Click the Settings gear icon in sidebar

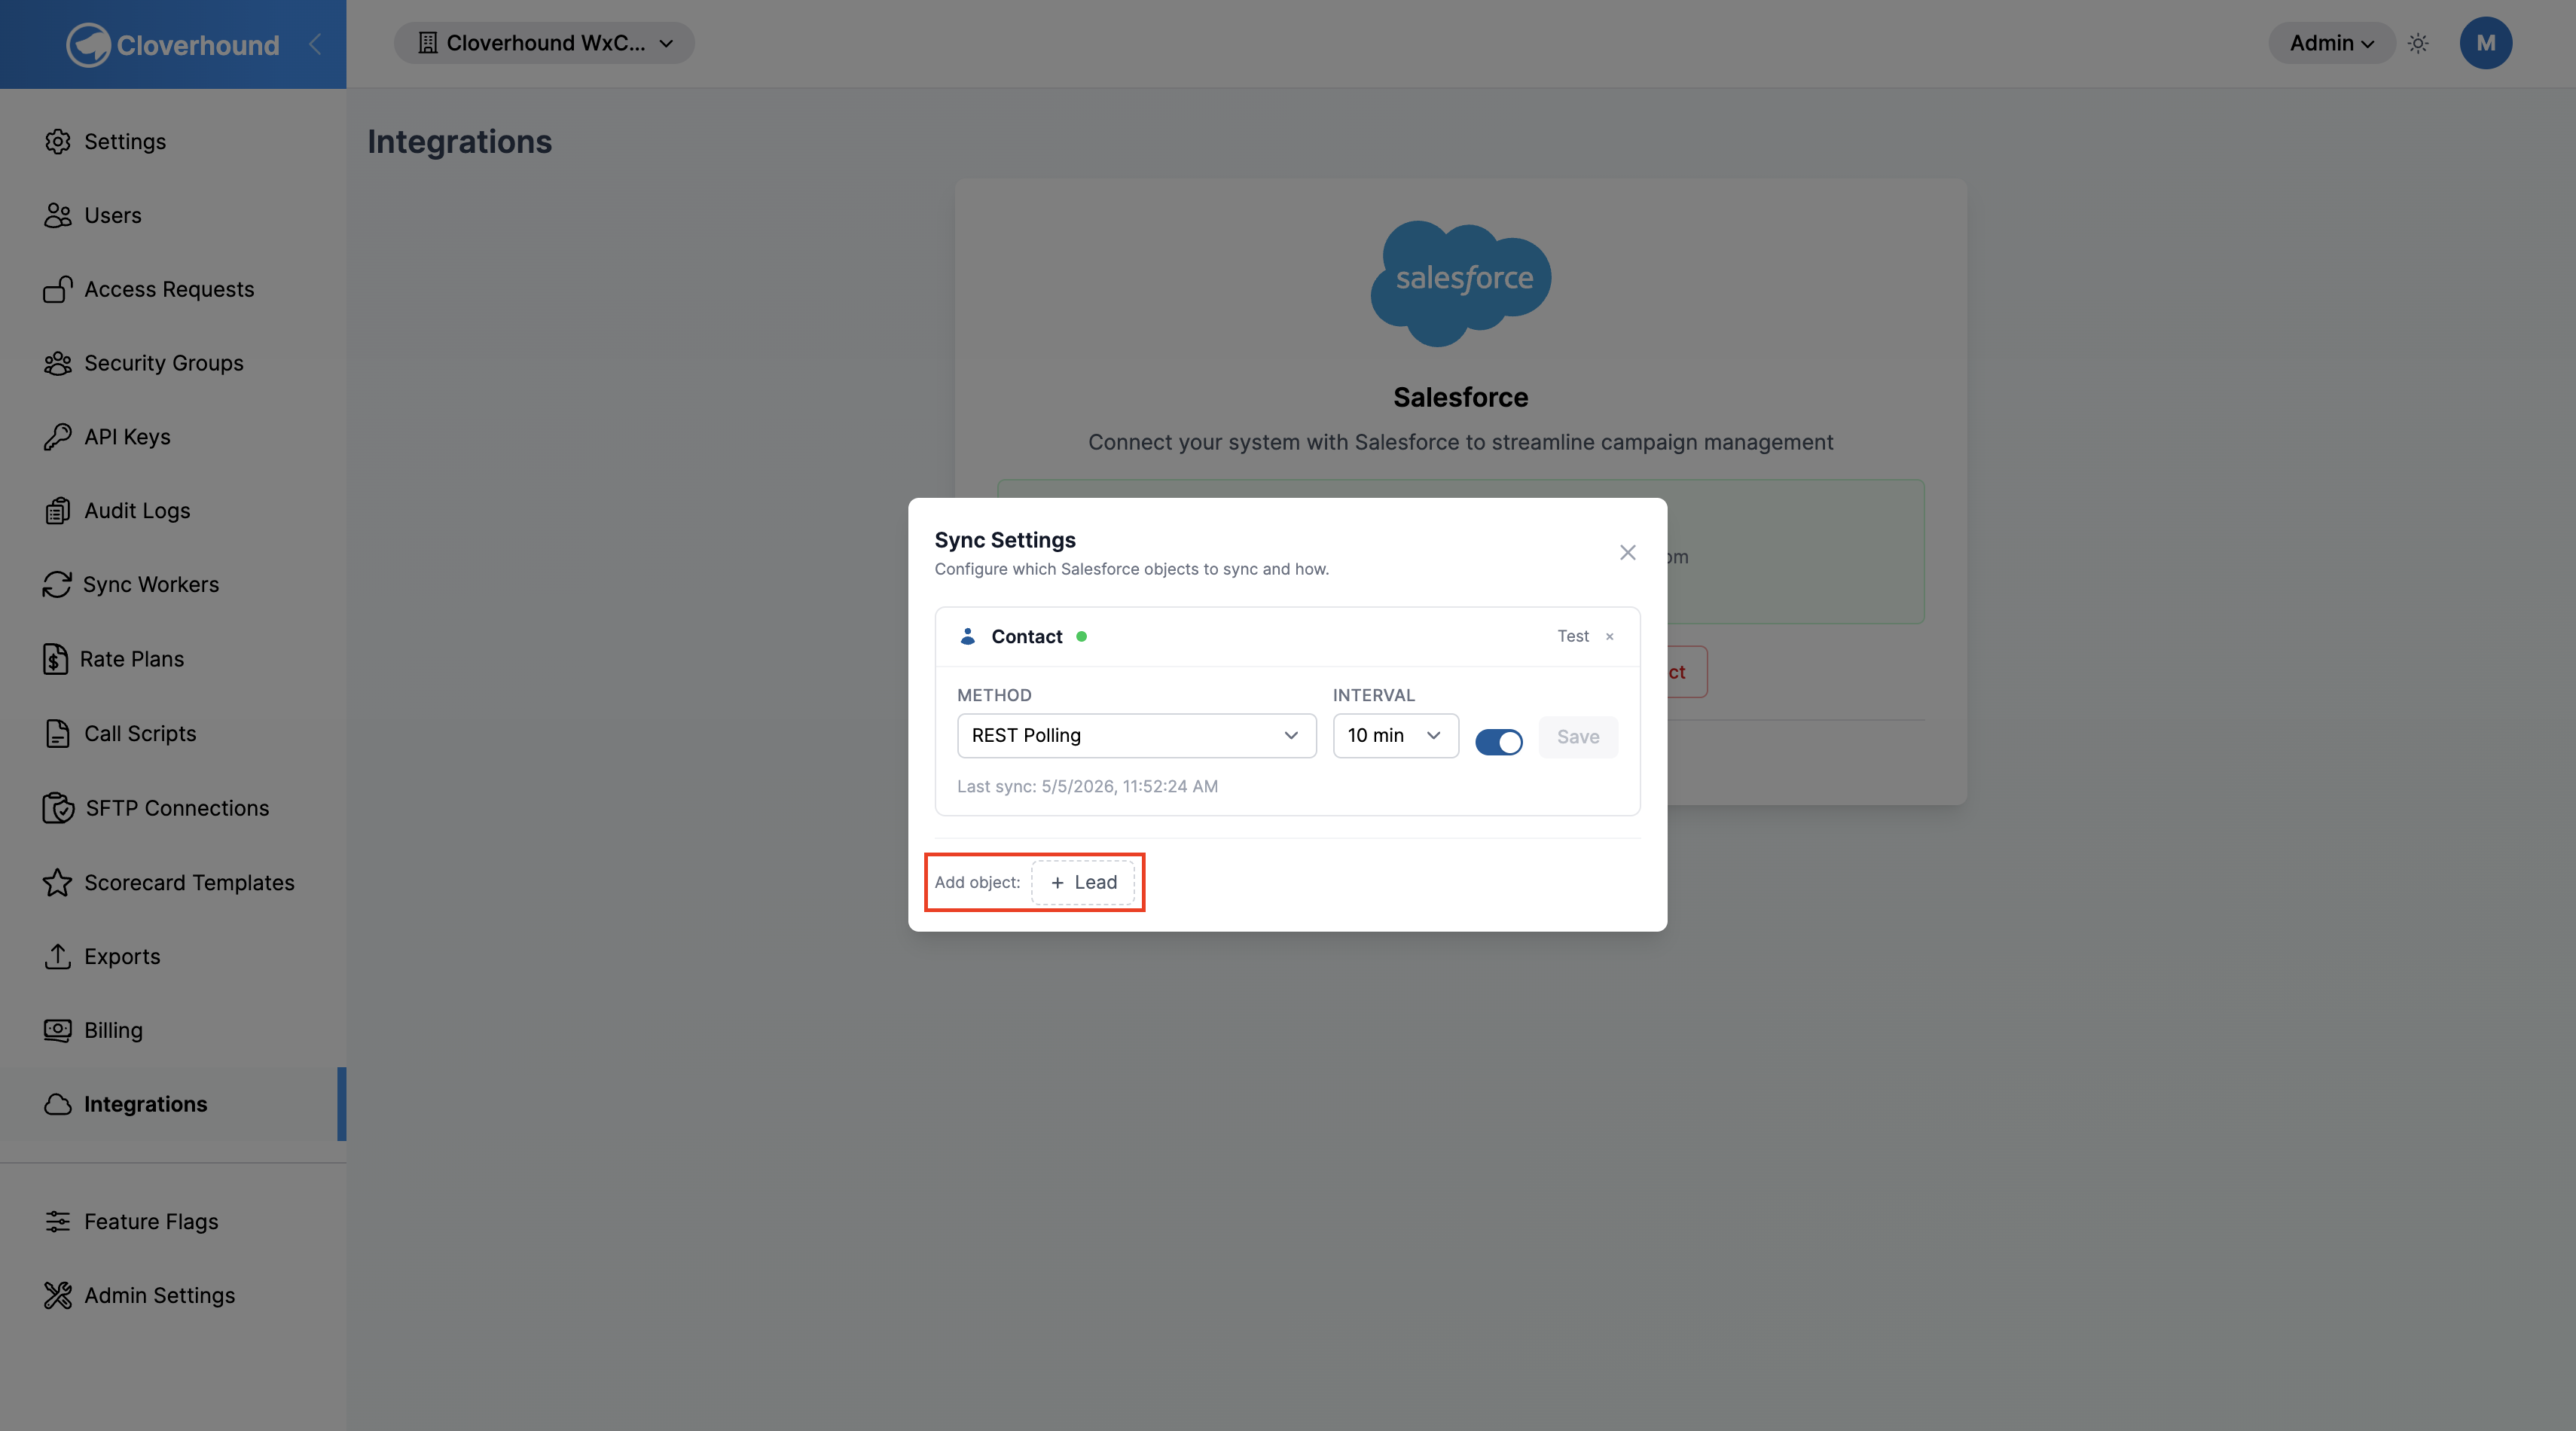tap(58, 141)
